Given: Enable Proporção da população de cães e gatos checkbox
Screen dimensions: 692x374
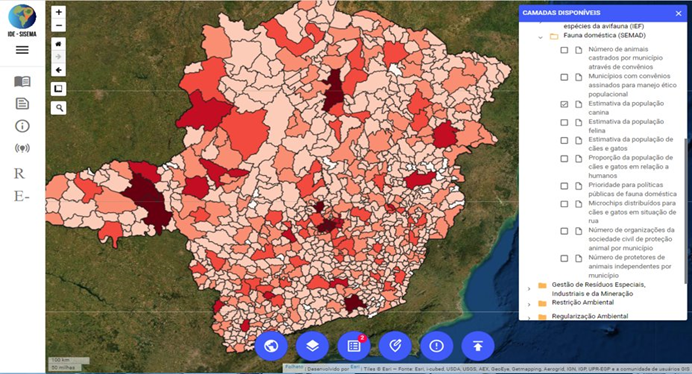Looking at the screenshot, I should pyautogui.click(x=564, y=159).
